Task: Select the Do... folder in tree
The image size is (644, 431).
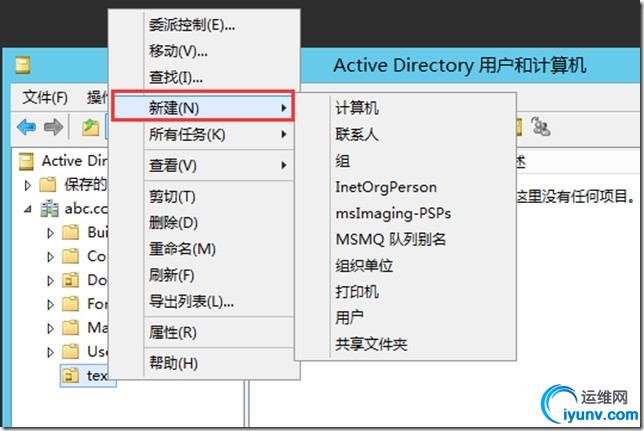Action: pos(84,280)
